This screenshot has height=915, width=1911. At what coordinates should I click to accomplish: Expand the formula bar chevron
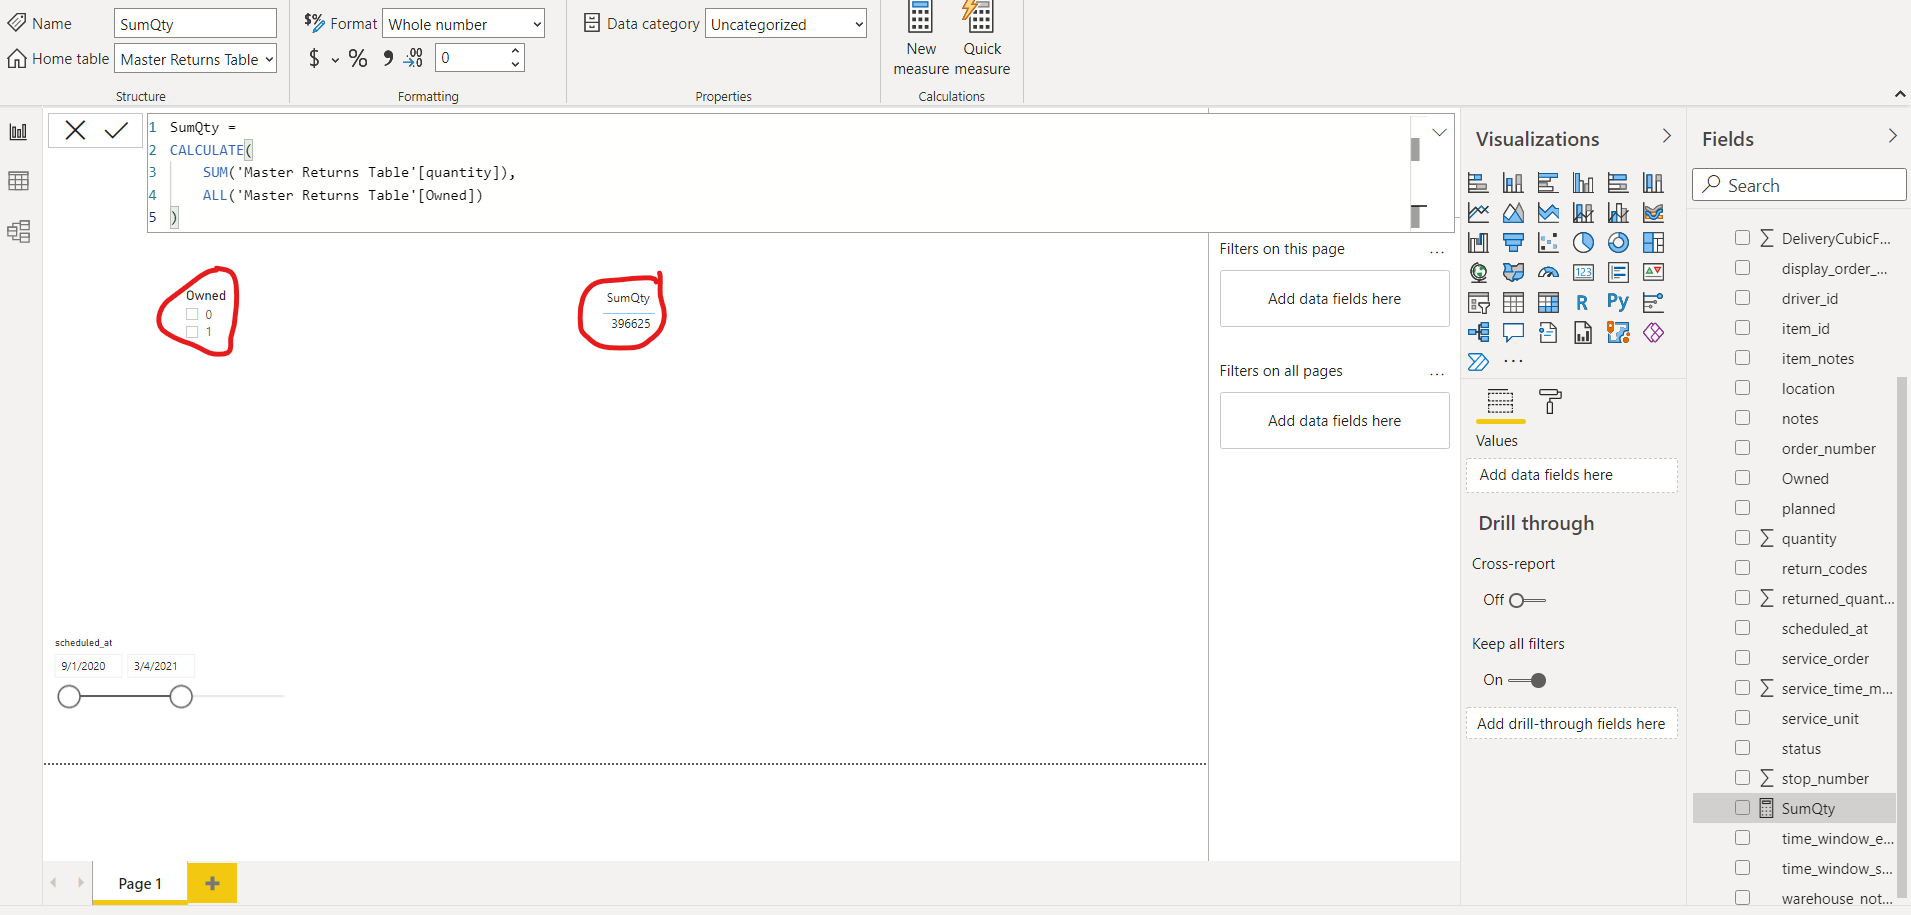click(x=1439, y=132)
